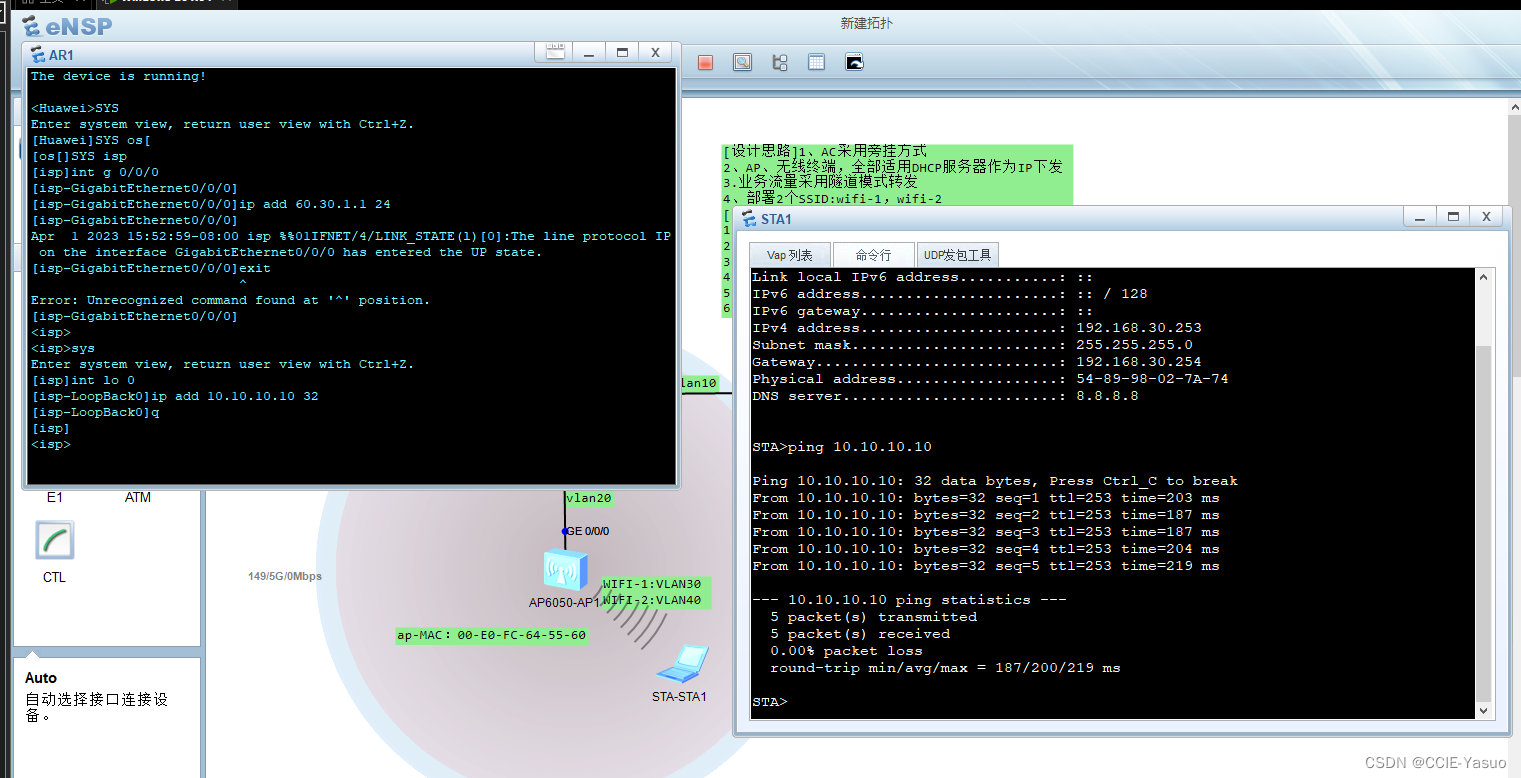Click the final <isp> prompt in AR1 terminal

point(51,444)
